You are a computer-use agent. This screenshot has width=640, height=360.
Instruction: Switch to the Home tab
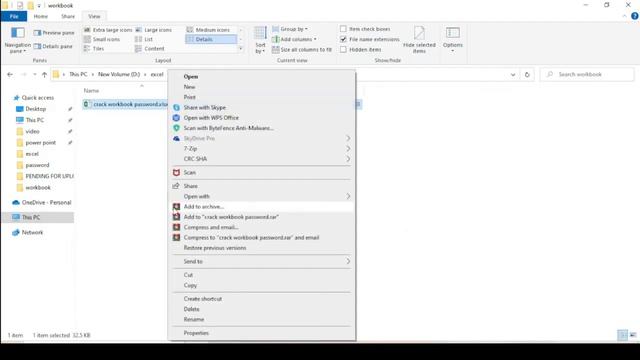click(40, 16)
